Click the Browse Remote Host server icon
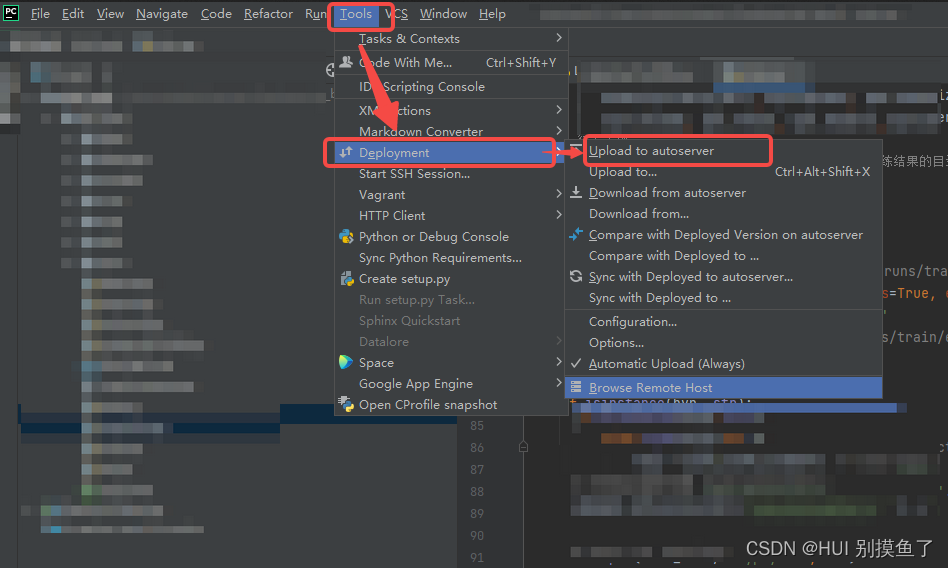This screenshot has width=948, height=568. click(x=576, y=387)
